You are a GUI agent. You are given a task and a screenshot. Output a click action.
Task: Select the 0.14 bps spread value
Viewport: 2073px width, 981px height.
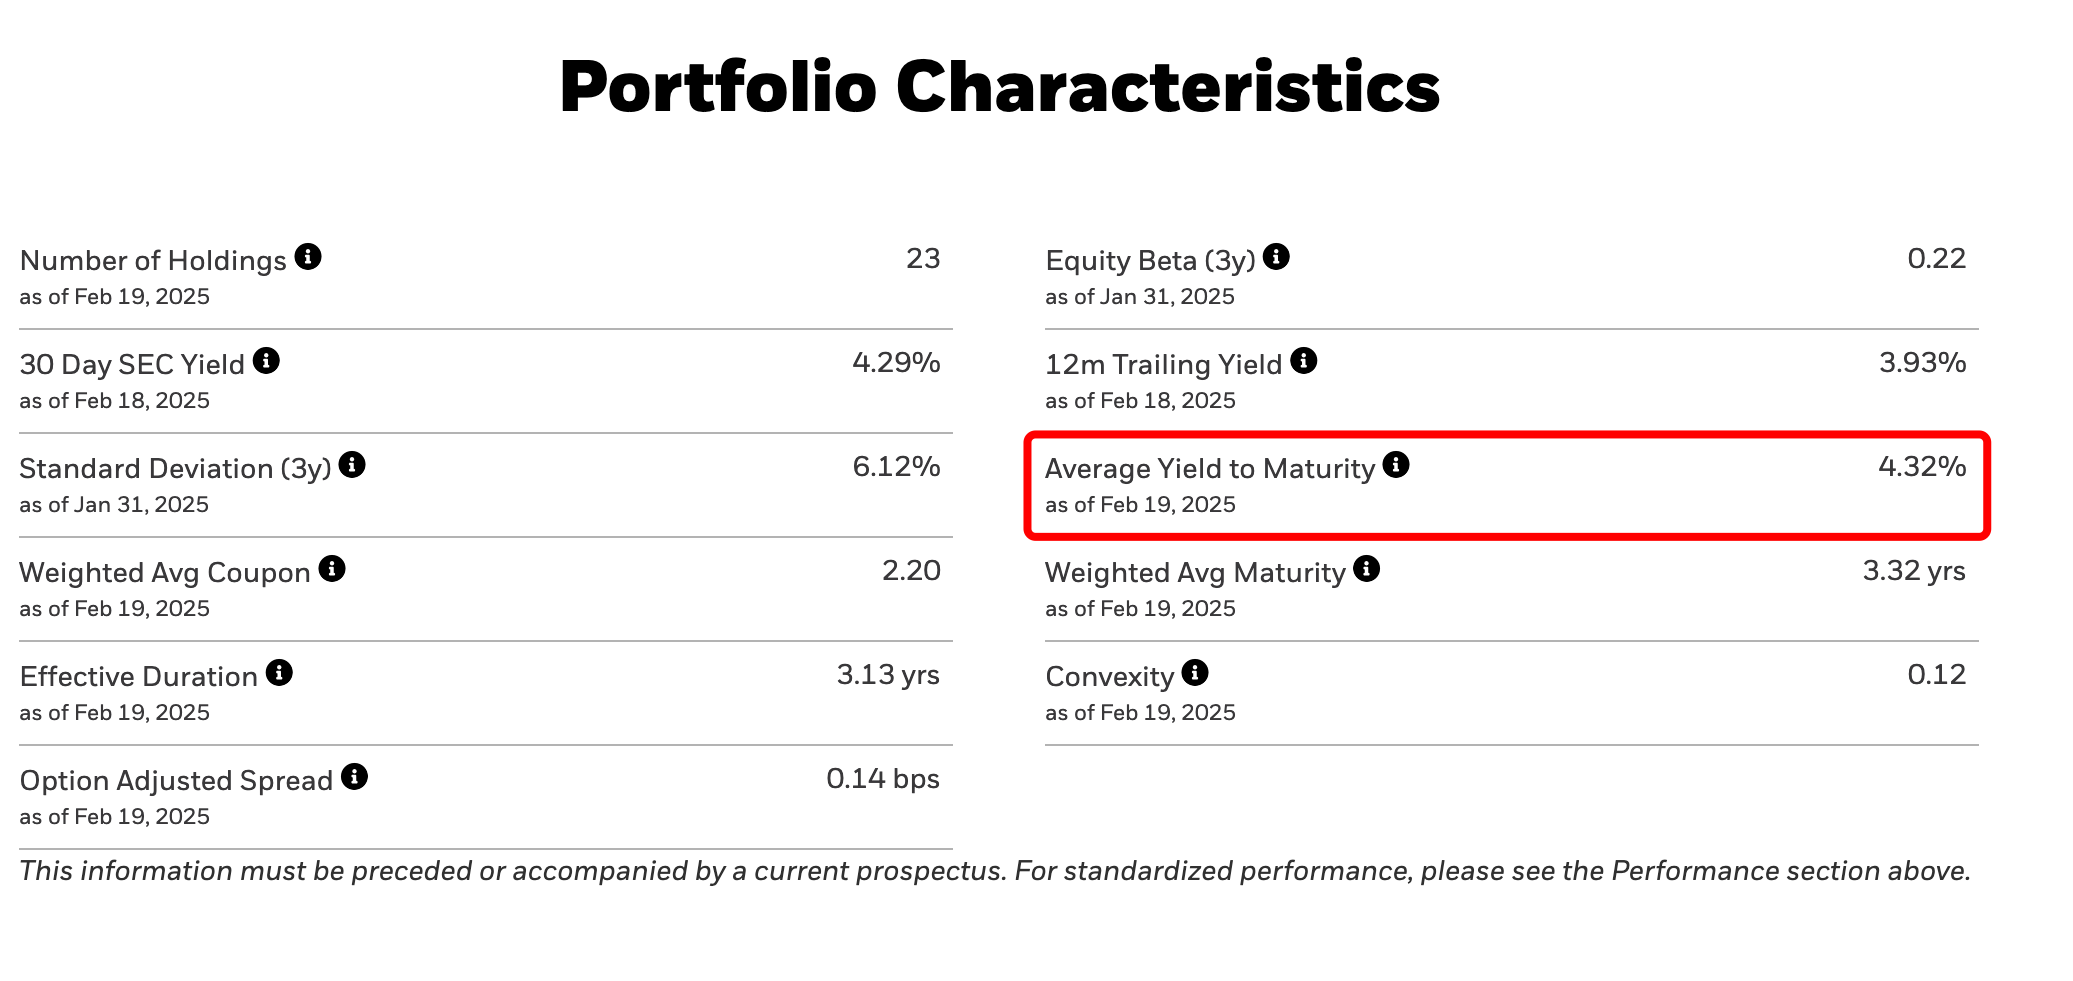[x=883, y=779]
